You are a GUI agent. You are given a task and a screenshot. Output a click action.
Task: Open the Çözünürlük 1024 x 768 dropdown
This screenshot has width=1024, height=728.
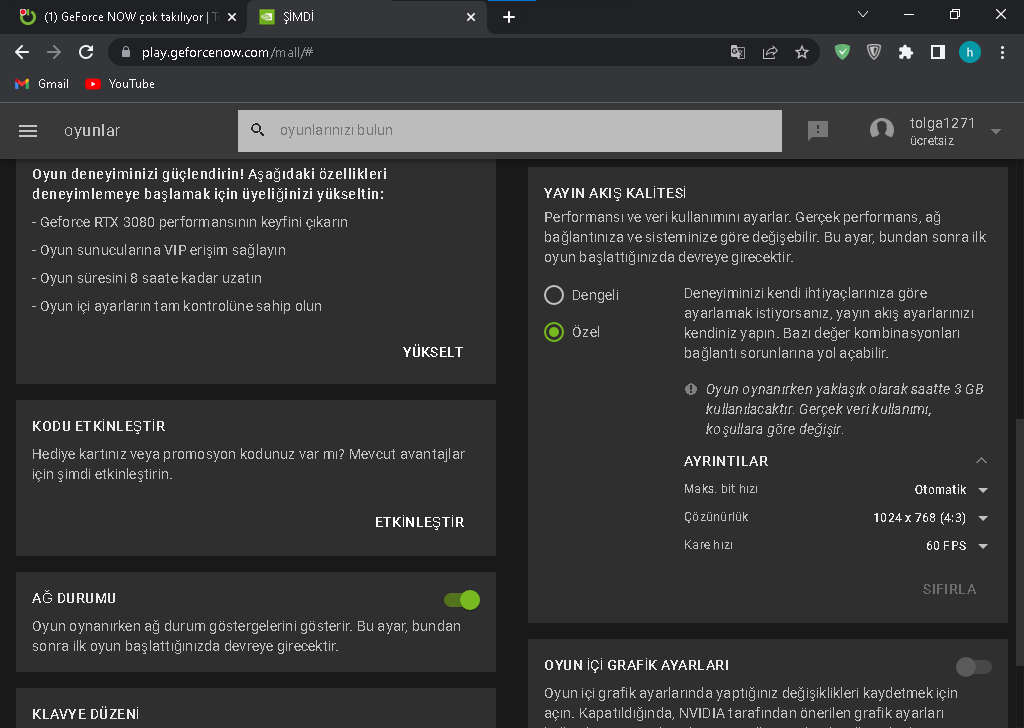click(x=931, y=518)
